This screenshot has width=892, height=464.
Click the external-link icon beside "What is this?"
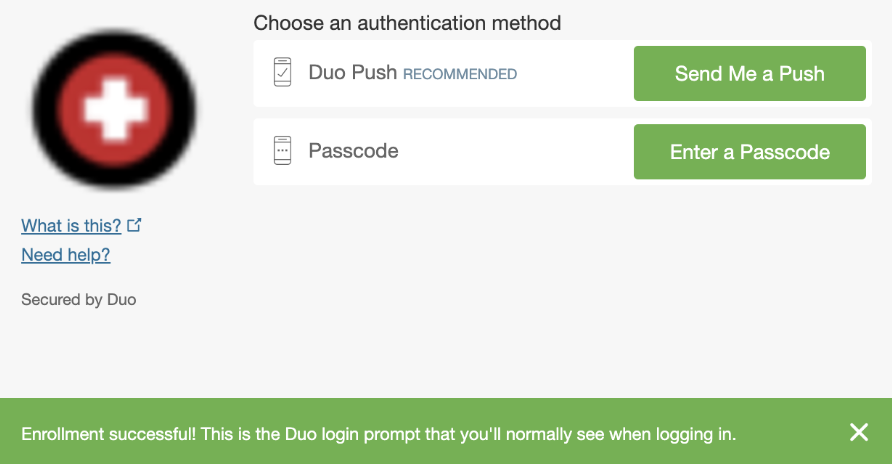point(135,225)
